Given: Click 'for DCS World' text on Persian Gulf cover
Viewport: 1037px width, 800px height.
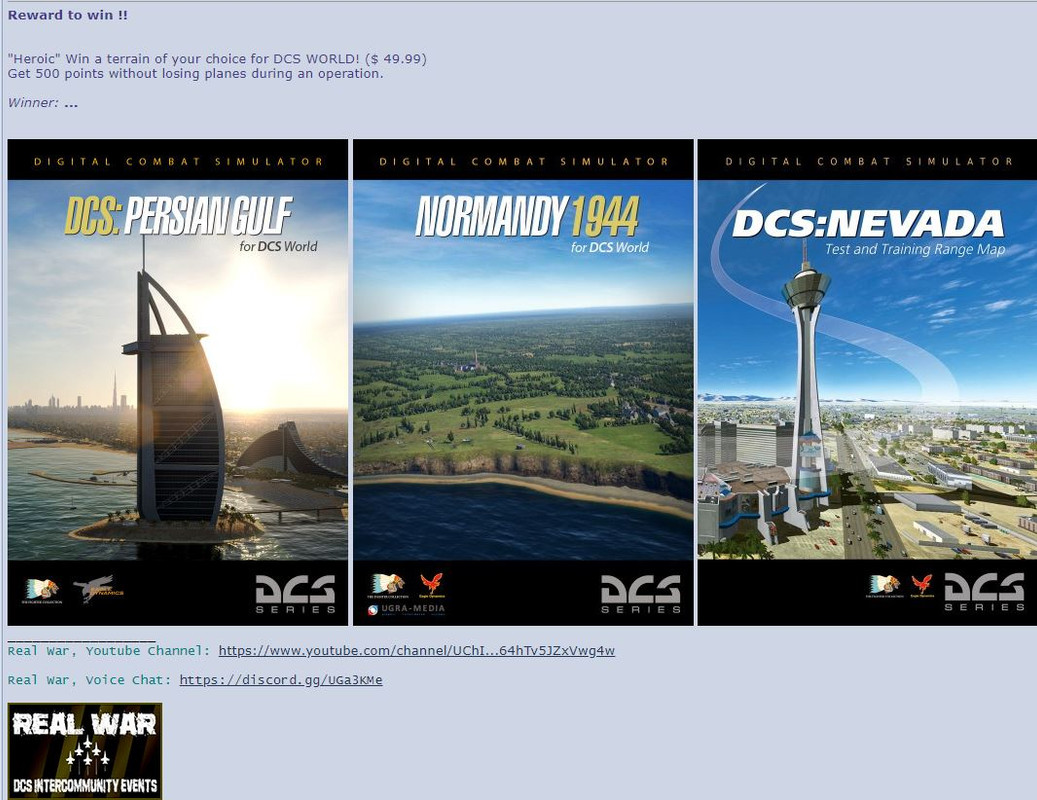Looking at the screenshot, I should point(278,247).
